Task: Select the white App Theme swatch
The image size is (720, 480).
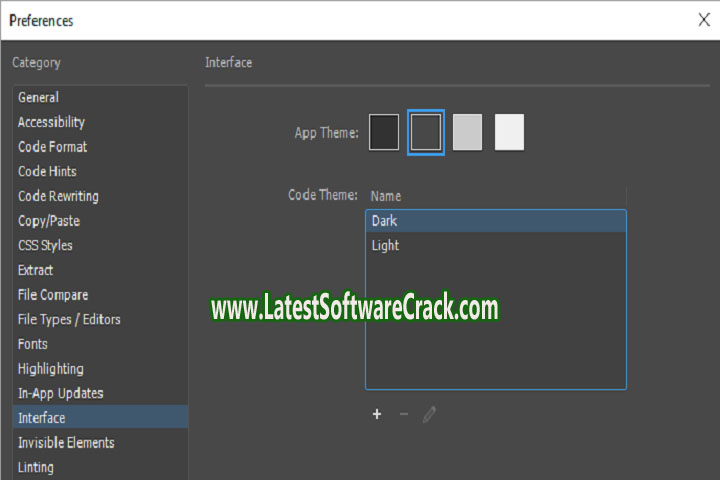Action: 509,132
